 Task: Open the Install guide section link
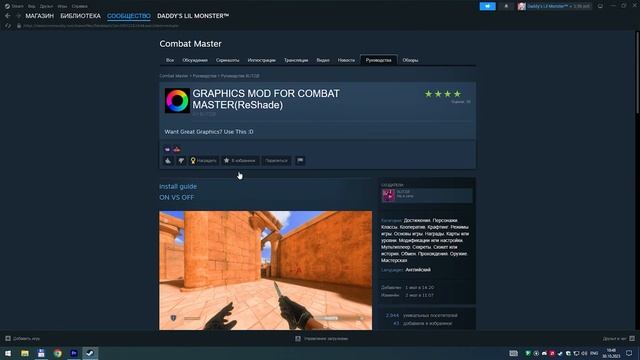[x=178, y=186]
